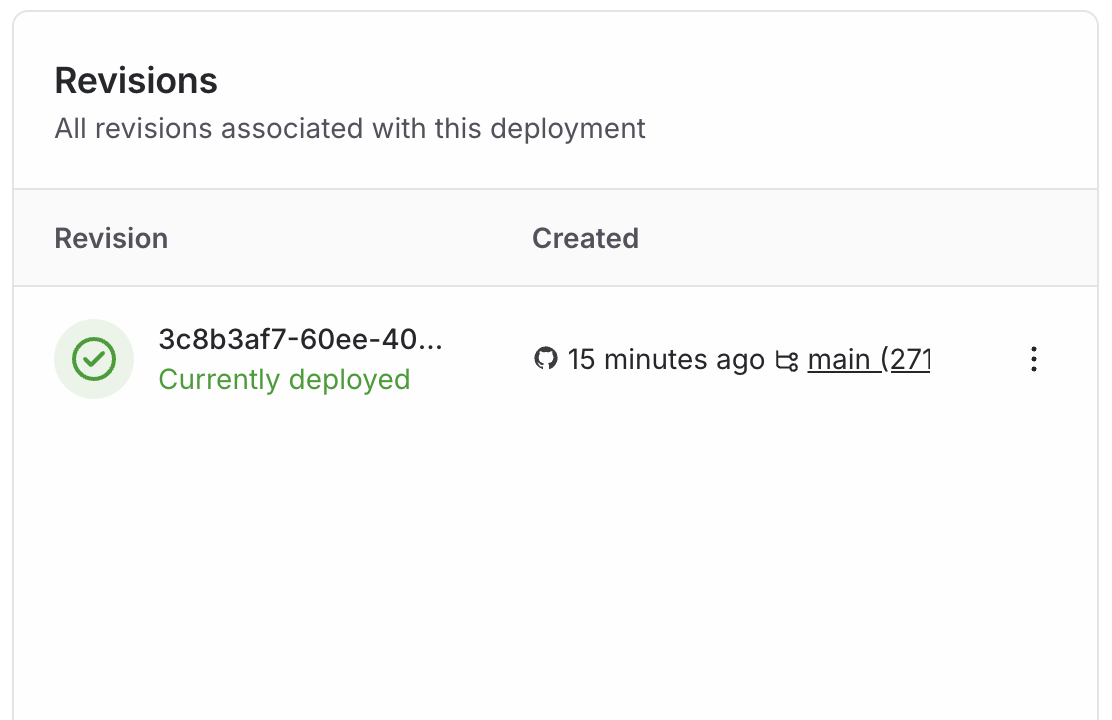Click the GitHub logo icon
This screenshot has width=1112, height=720.
(x=545, y=358)
